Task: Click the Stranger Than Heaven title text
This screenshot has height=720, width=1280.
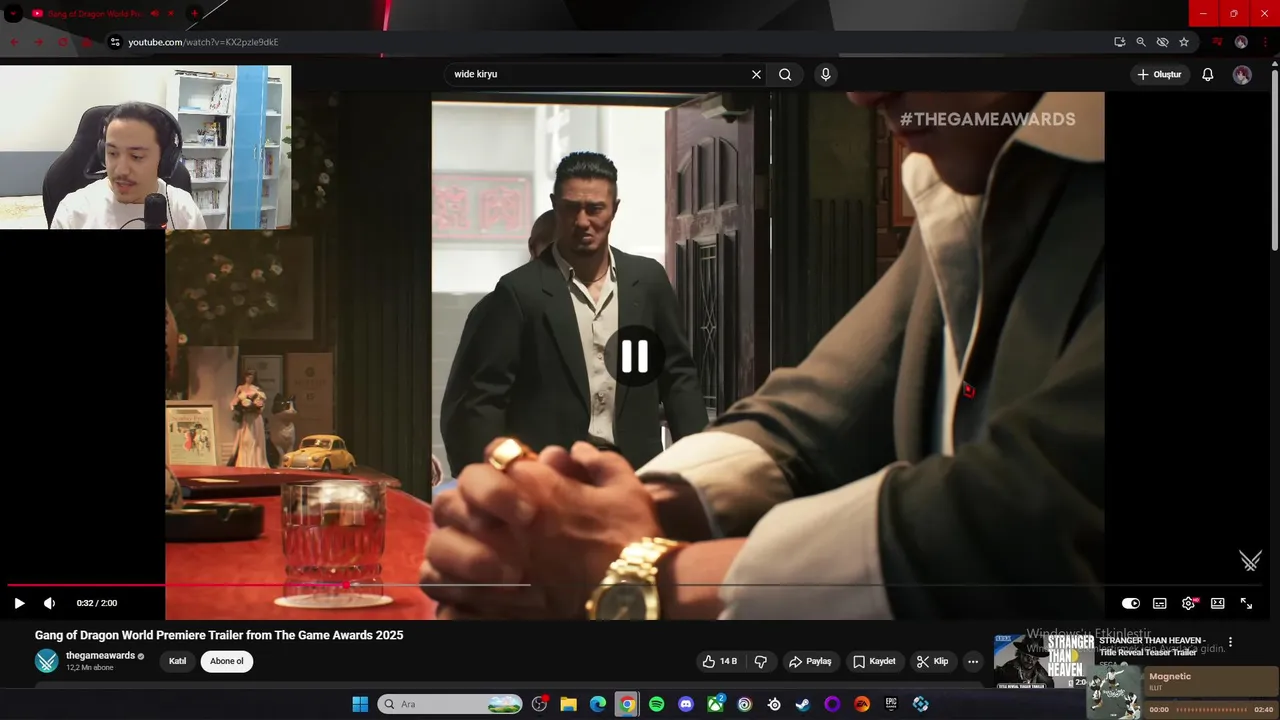Action: [x=1152, y=646]
